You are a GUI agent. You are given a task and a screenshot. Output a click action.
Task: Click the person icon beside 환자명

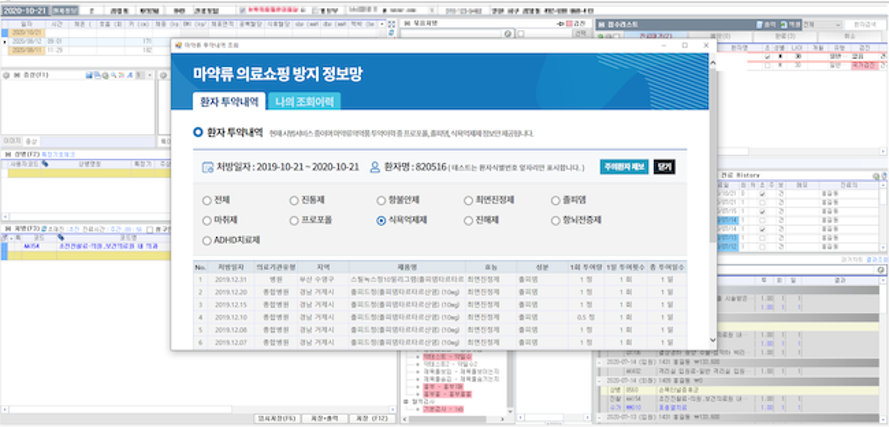[x=375, y=168]
